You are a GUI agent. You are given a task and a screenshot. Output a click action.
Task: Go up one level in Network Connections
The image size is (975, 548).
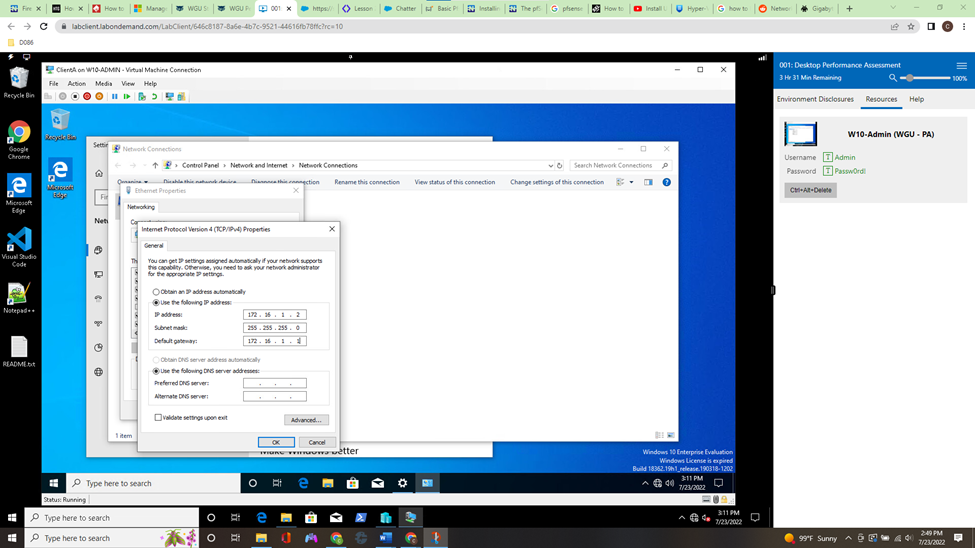click(155, 165)
